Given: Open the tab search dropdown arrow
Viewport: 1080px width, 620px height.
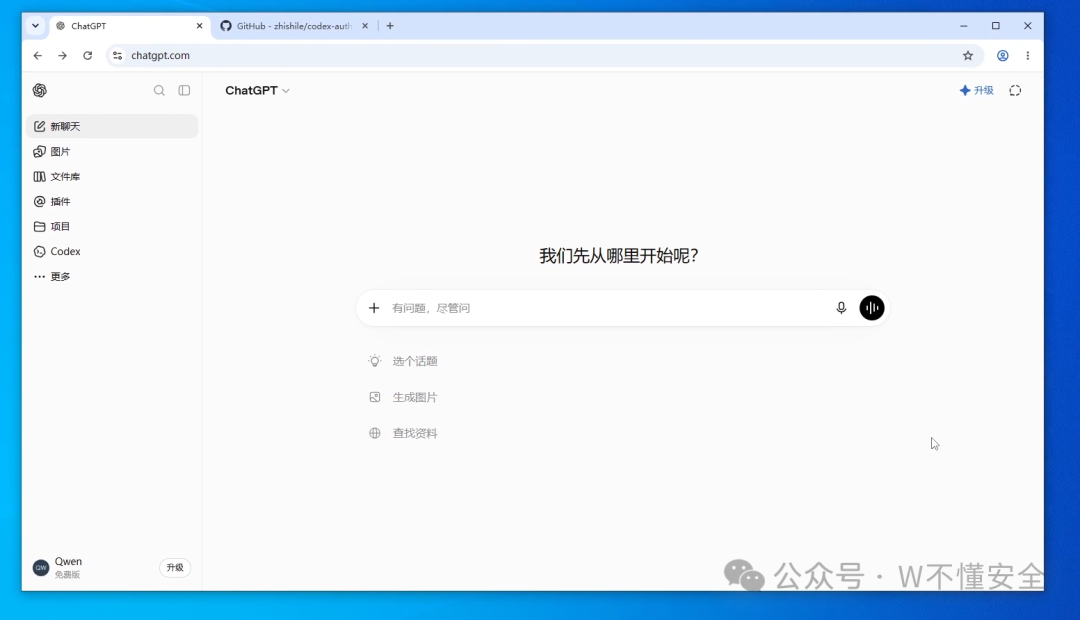Looking at the screenshot, I should pyautogui.click(x=35, y=26).
